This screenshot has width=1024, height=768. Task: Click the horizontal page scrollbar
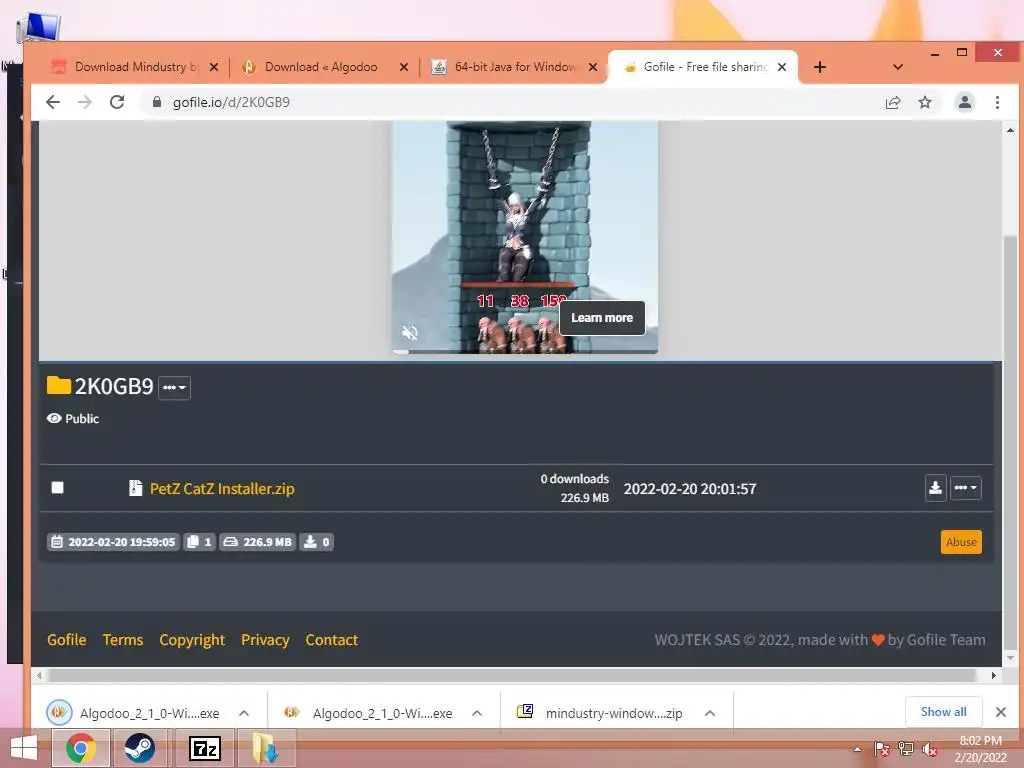pos(511,675)
